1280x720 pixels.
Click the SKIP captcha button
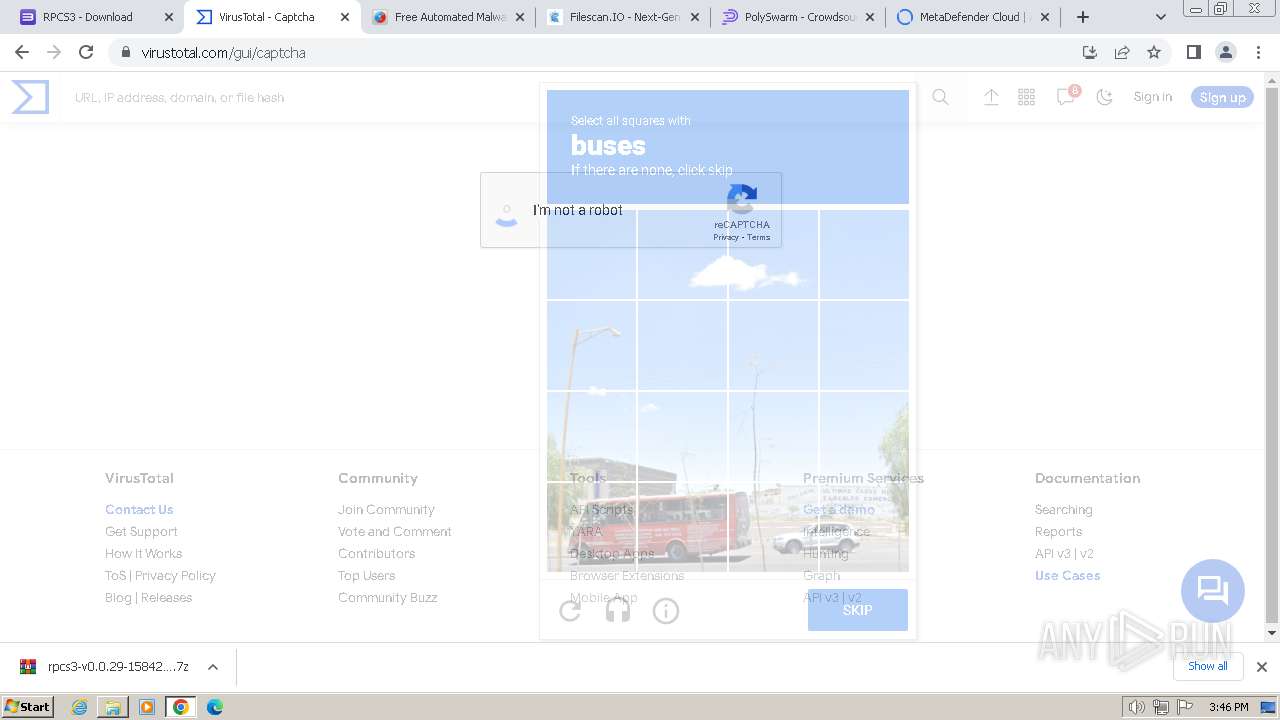click(x=858, y=610)
